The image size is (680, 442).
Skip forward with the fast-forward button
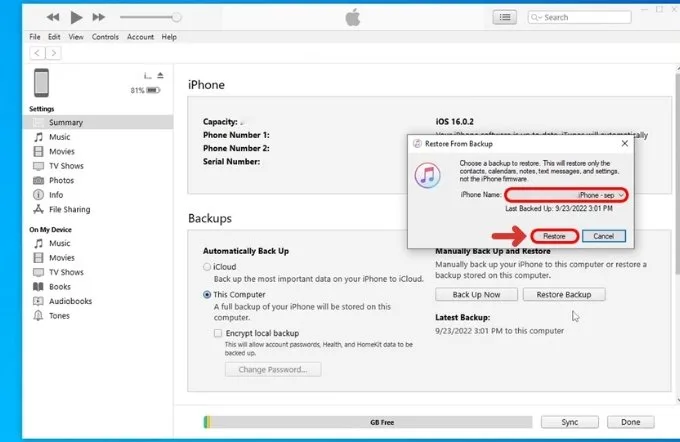pyautogui.click(x=99, y=17)
